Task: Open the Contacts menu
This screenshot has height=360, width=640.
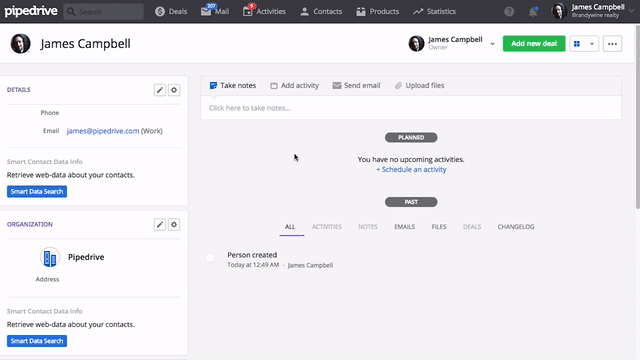Action: click(x=321, y=11)
